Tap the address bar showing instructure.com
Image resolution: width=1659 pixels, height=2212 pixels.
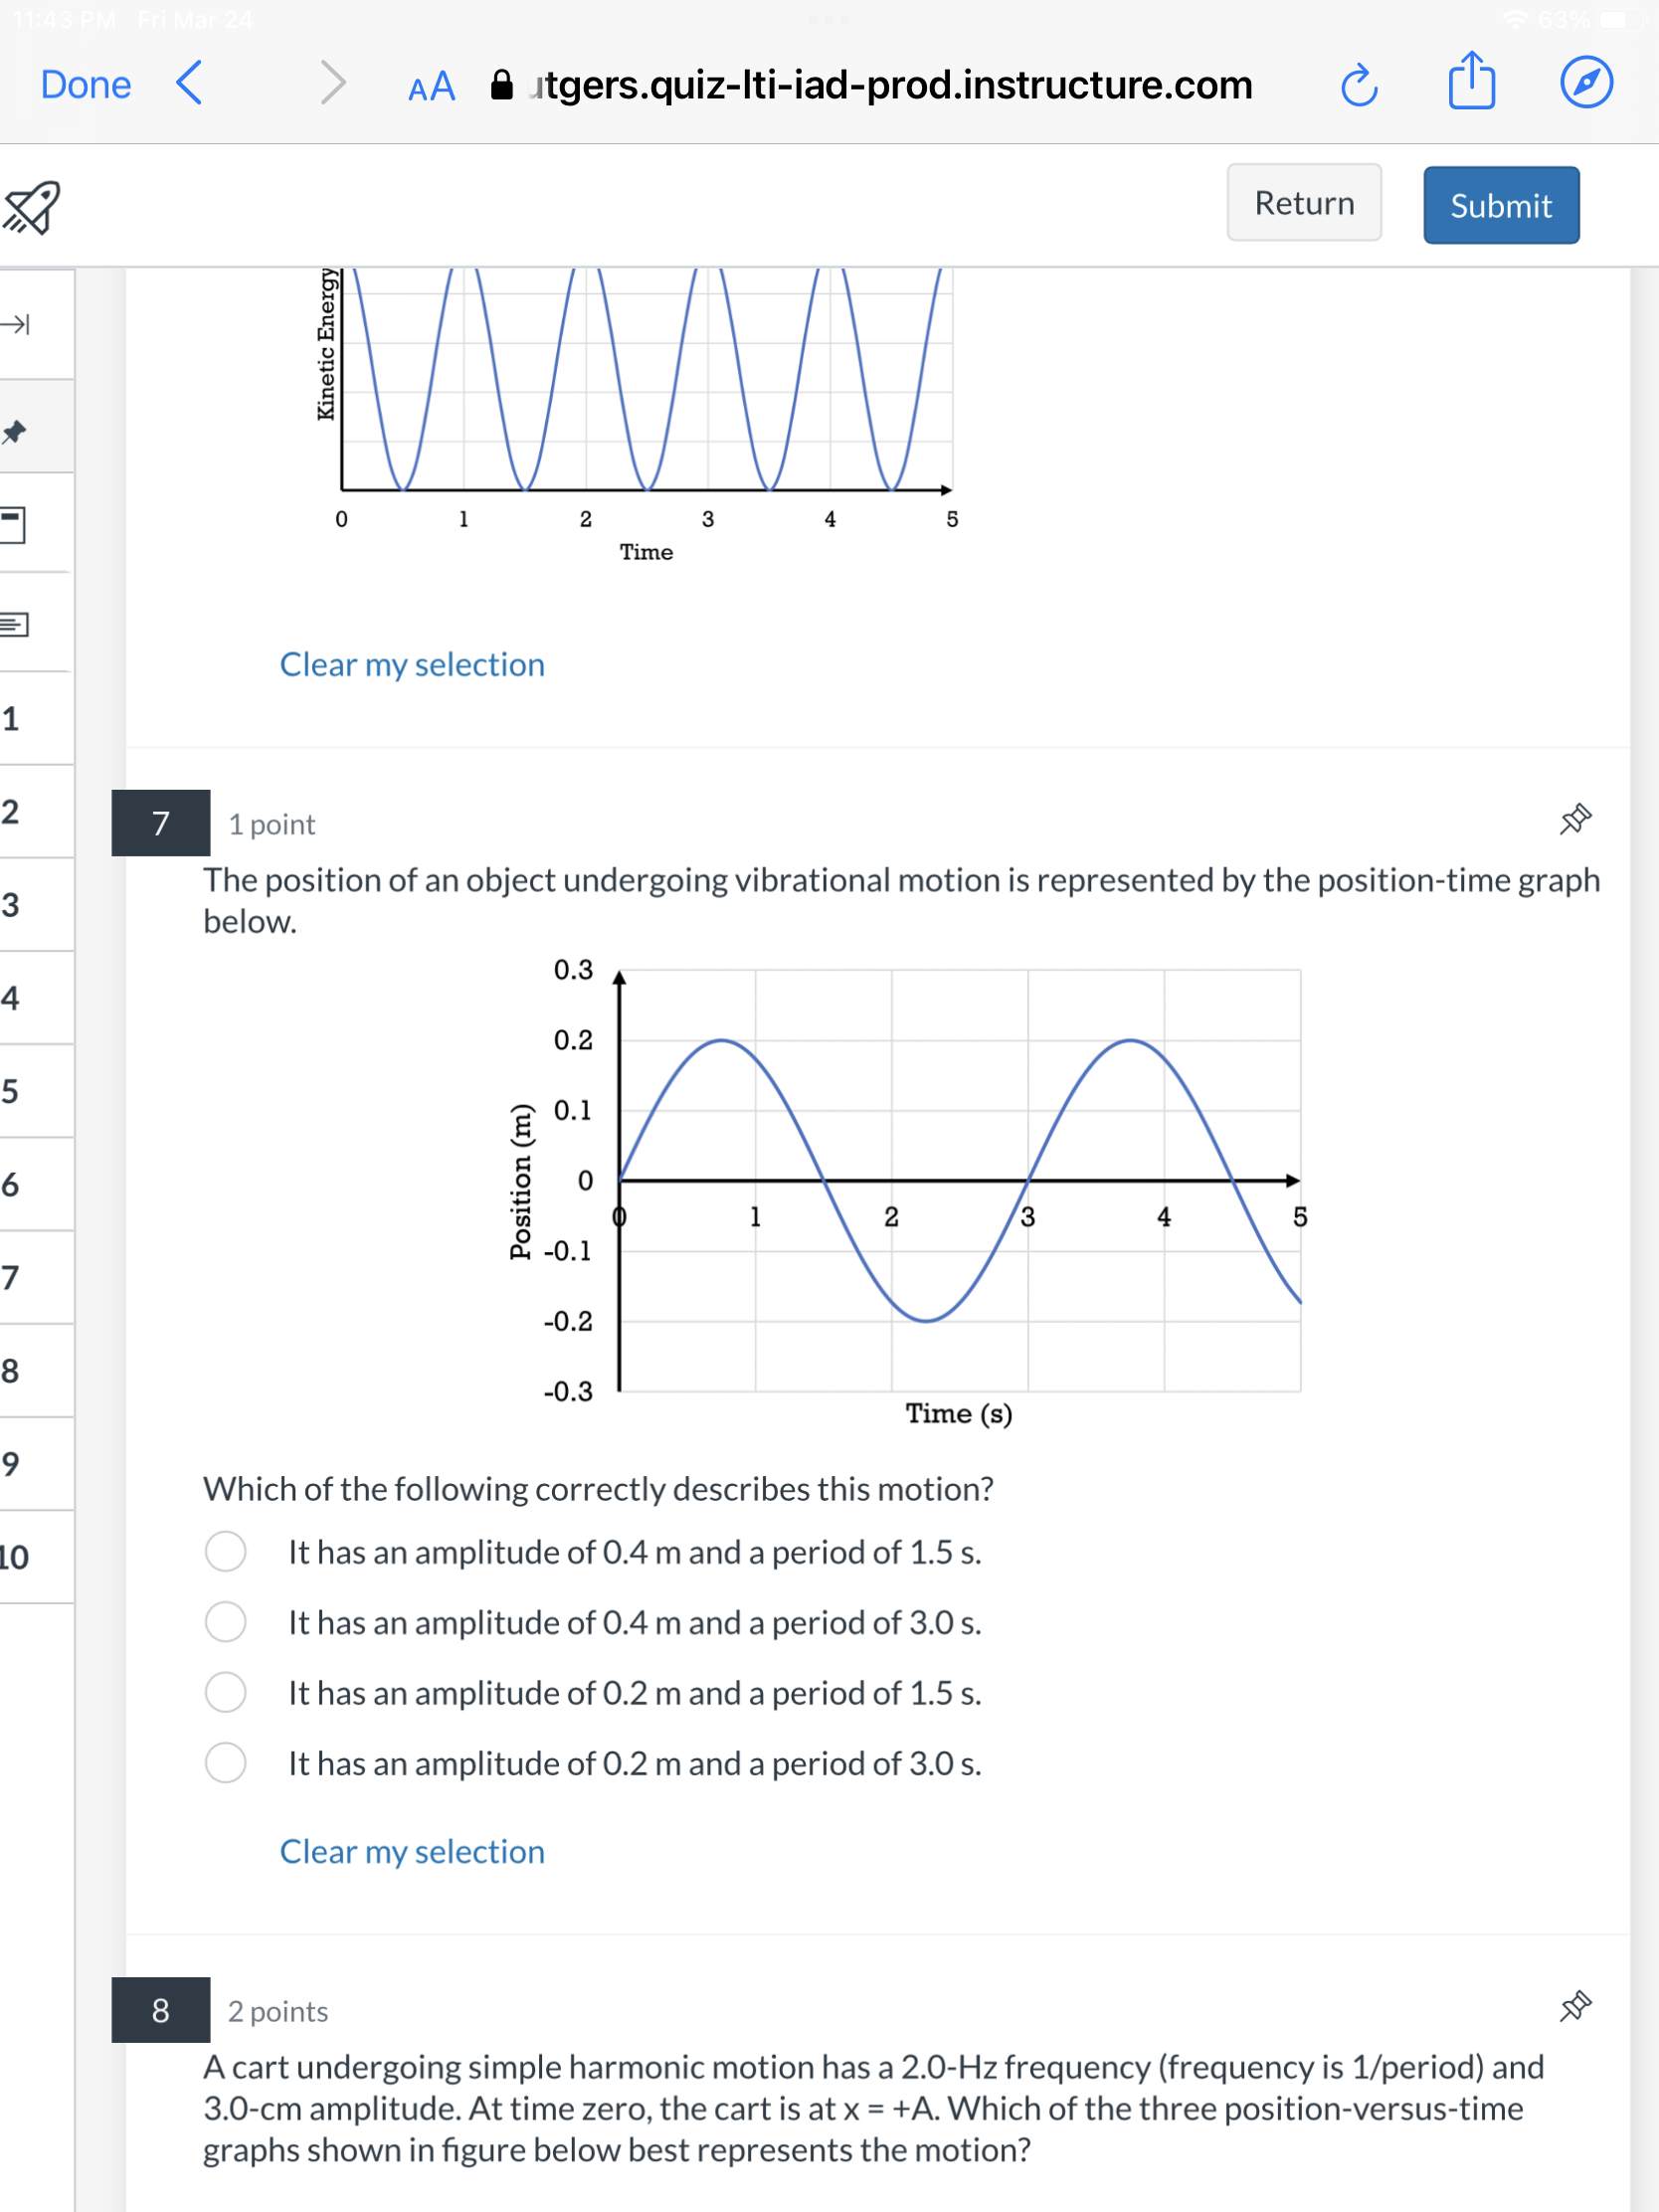888,85
